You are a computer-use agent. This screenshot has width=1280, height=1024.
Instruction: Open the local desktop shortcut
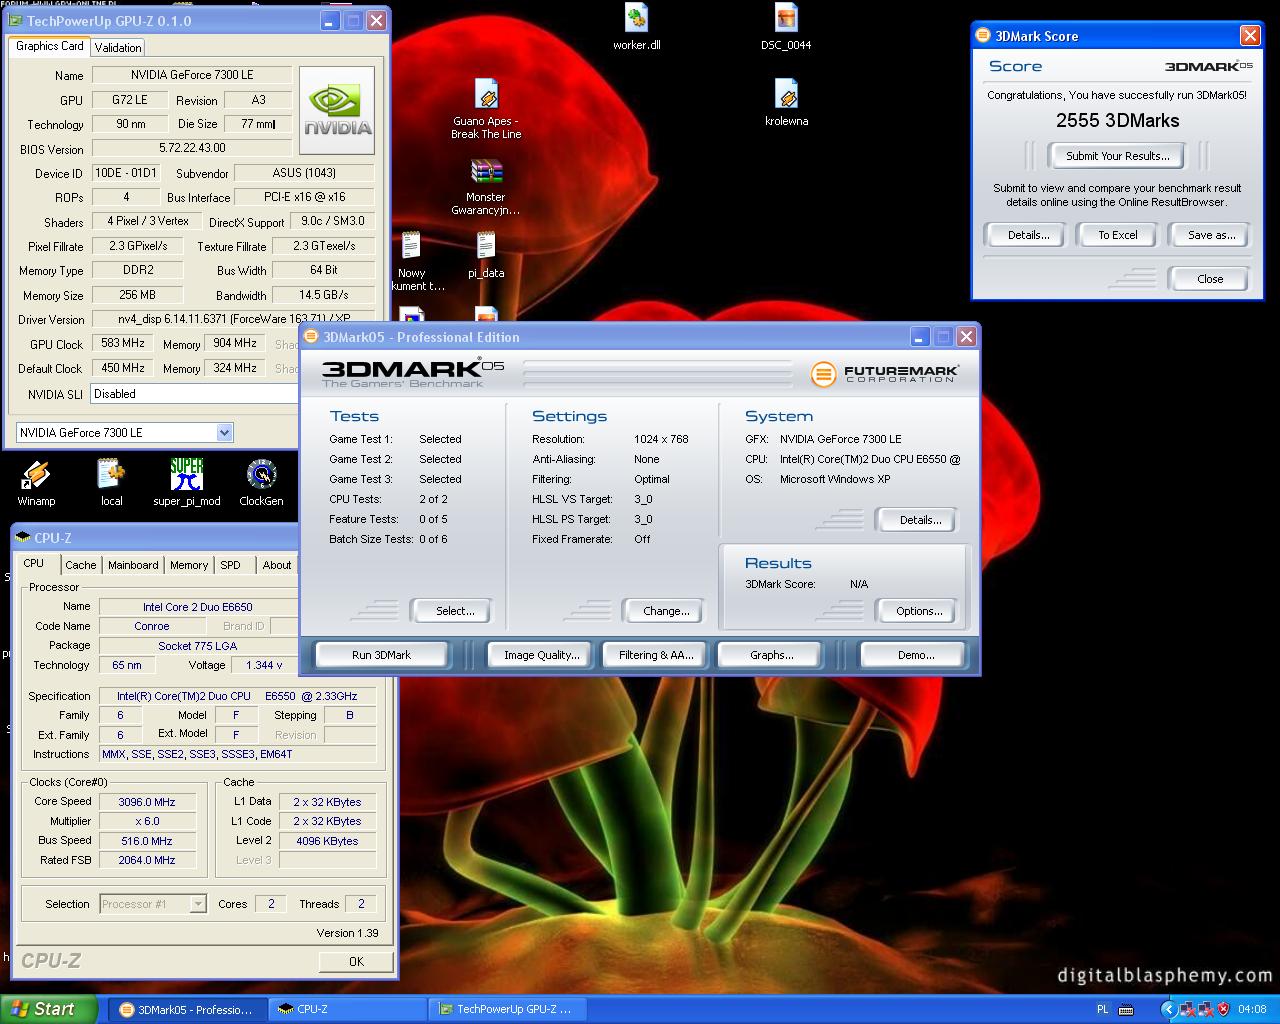[x=111, y=483]
